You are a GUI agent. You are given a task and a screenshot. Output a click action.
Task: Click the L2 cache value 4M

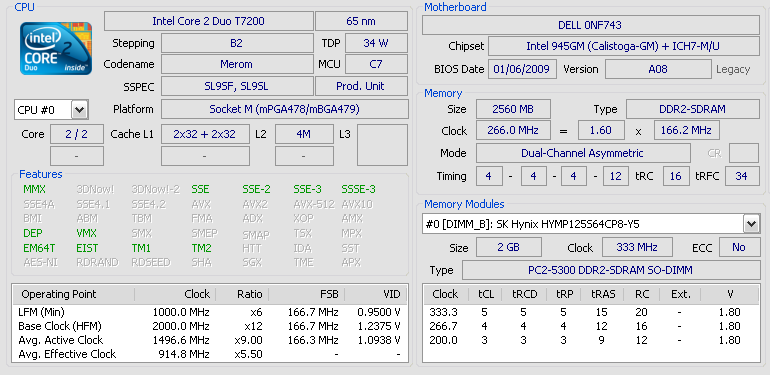[x=304, y=134]
